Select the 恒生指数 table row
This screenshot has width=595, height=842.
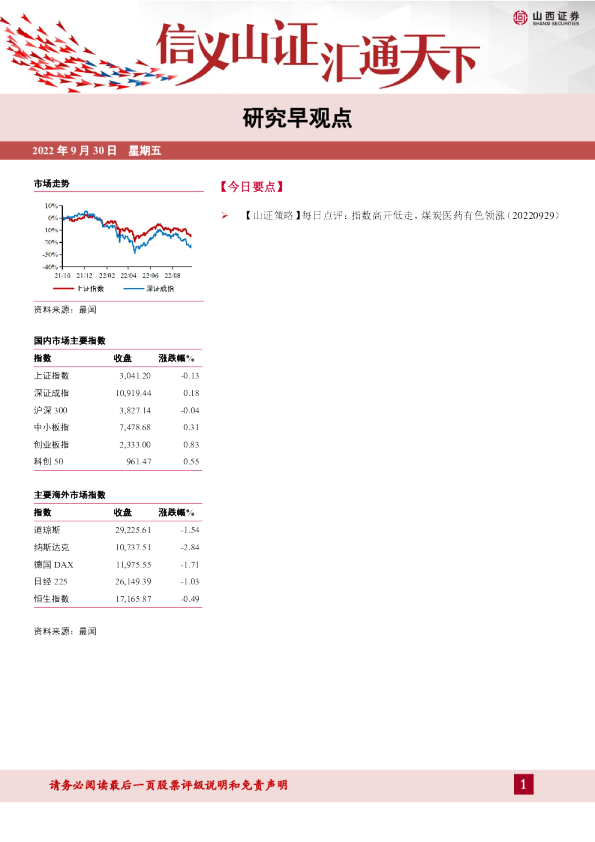tap(117, 599)
